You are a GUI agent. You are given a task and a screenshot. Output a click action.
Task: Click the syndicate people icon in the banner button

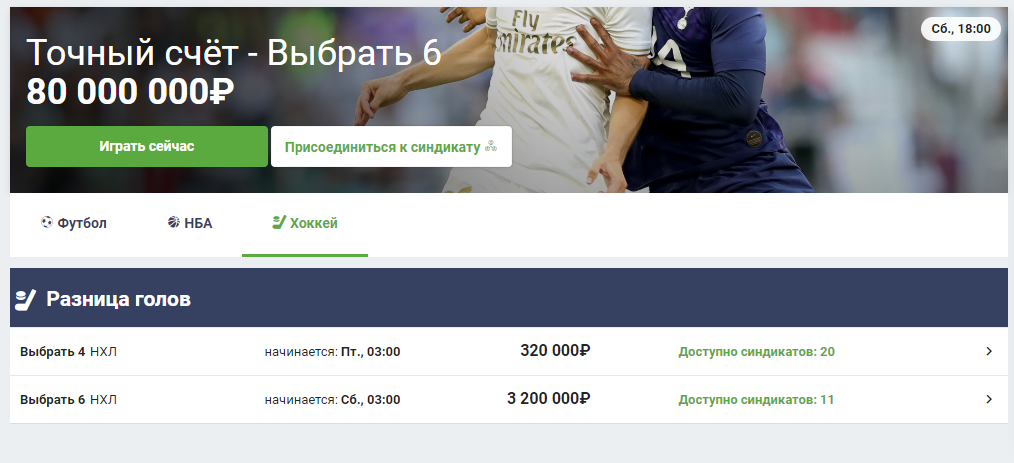tap(491, 146)
